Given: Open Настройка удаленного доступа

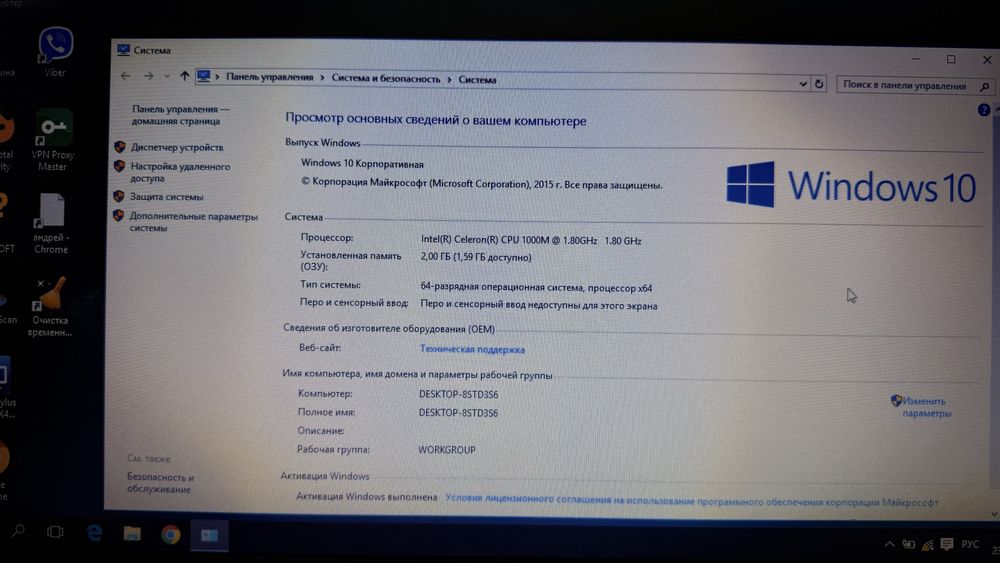Looking at the screenshot, I should pyautogui.click(x=180, y=172).
